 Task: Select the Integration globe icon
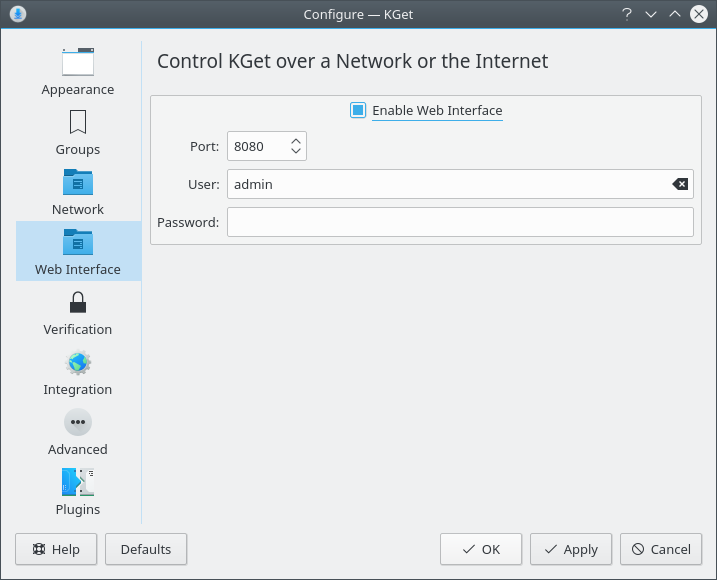77,362
